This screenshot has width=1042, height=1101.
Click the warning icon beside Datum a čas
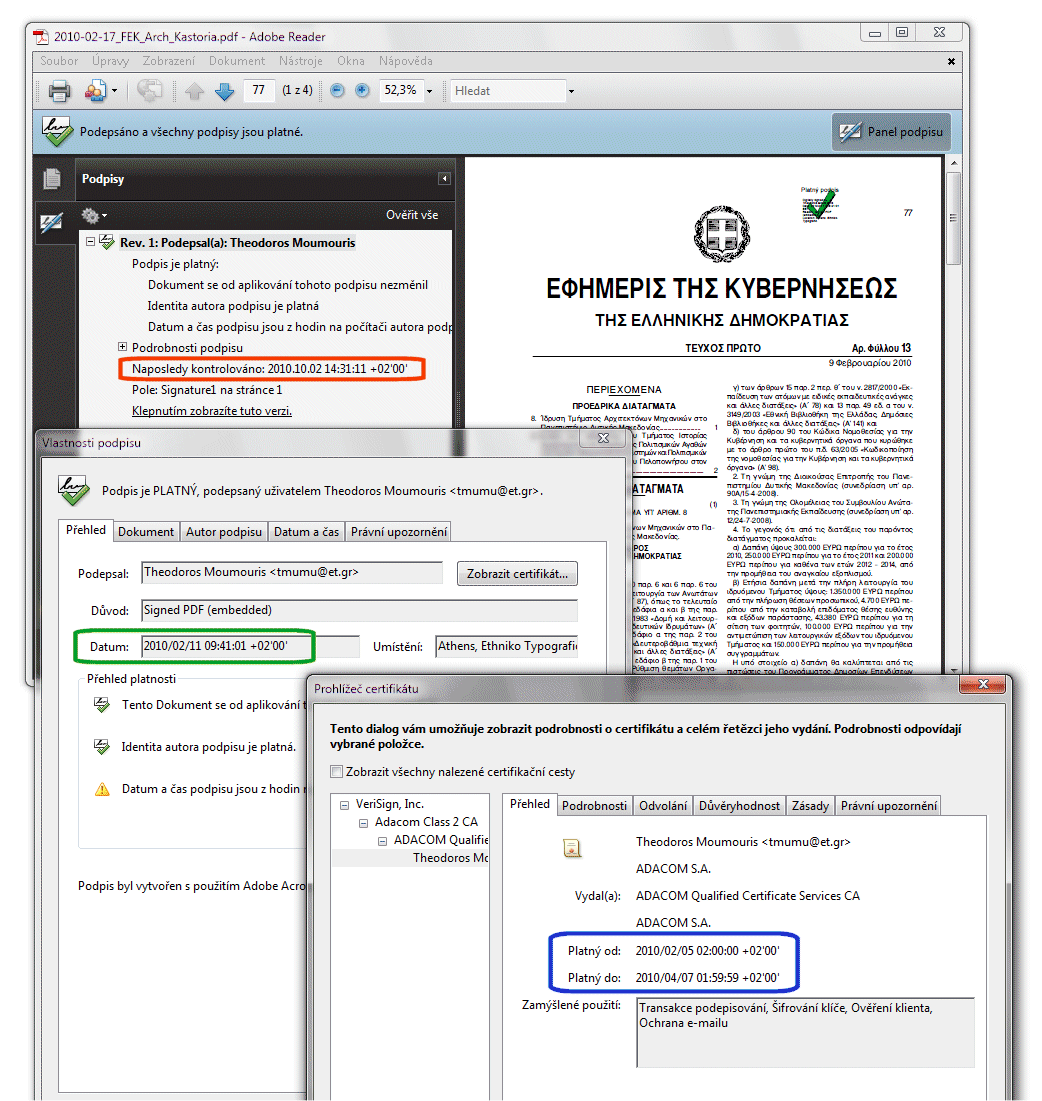point(103,789)
